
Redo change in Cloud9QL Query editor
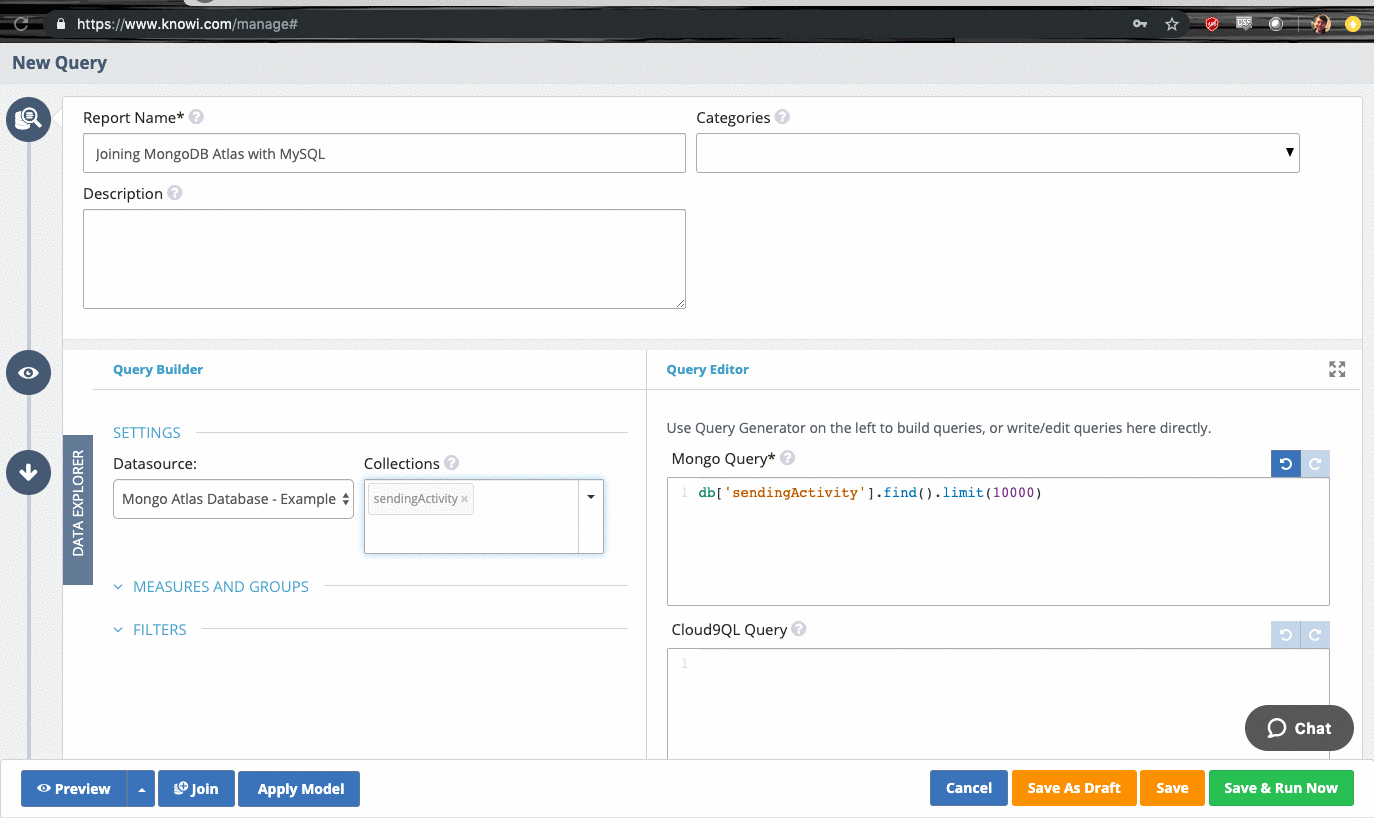coord(1315,635)
